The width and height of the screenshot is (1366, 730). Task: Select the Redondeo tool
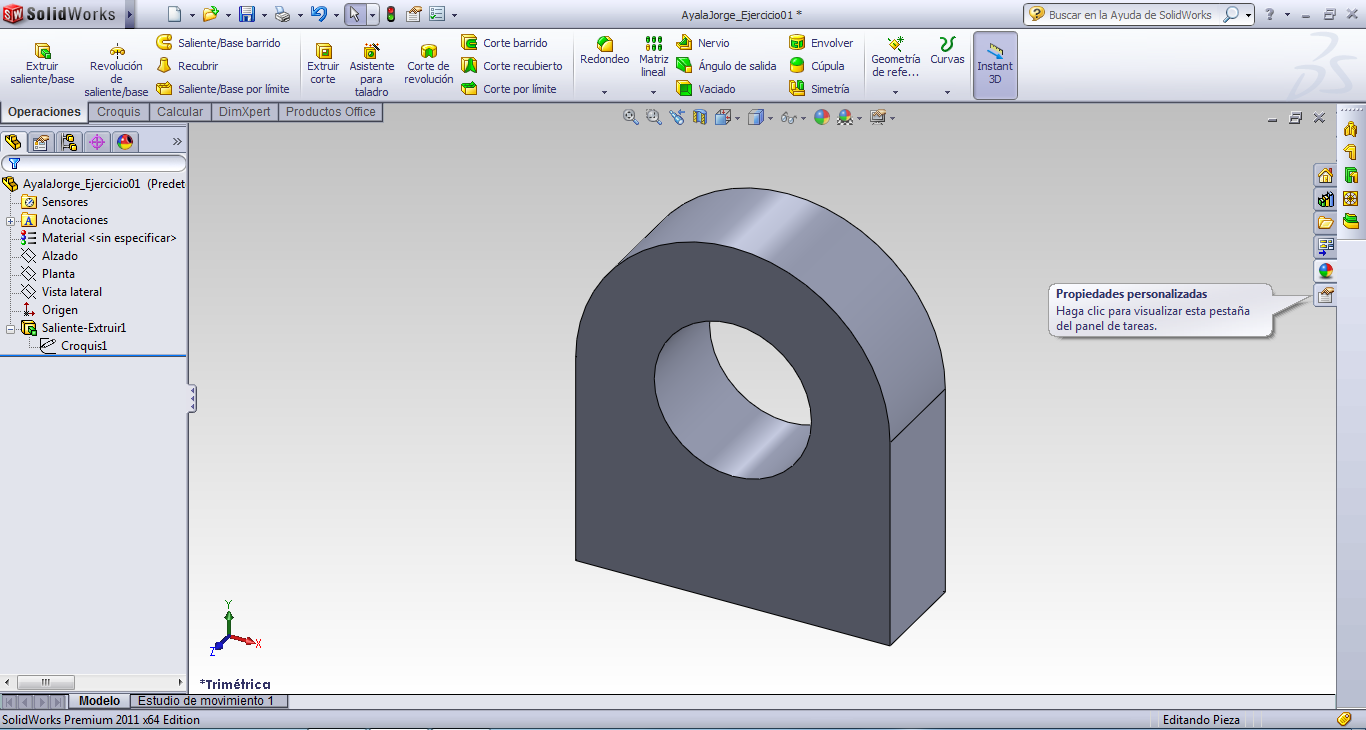click(604, 52)
